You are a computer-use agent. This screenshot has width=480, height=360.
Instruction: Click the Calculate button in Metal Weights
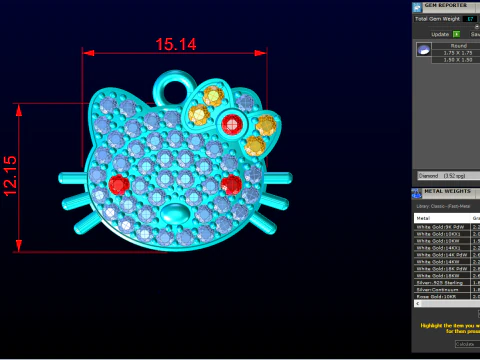tap(467, 344)
